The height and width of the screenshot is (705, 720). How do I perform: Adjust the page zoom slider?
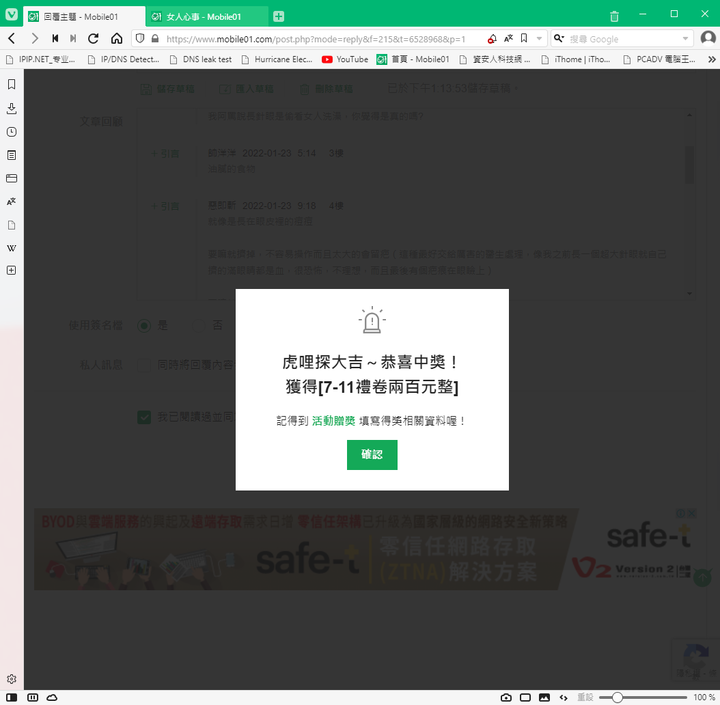[x=643, y=697]
